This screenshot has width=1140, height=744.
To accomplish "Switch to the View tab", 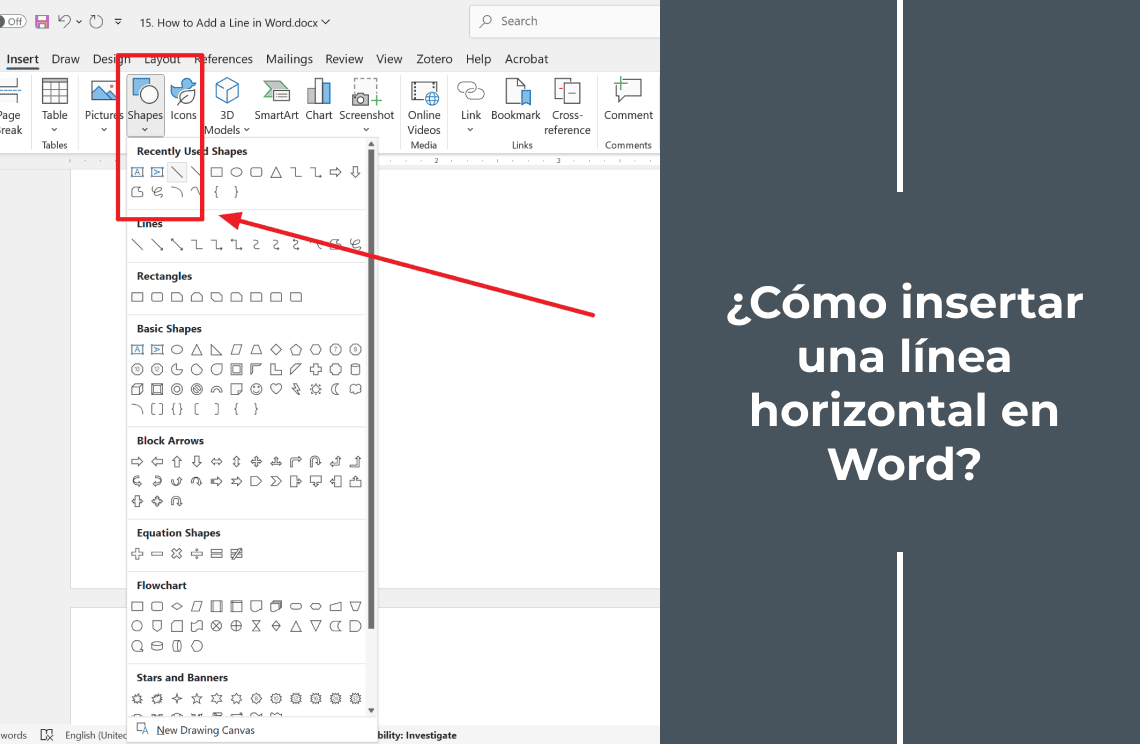I will 389,59.
